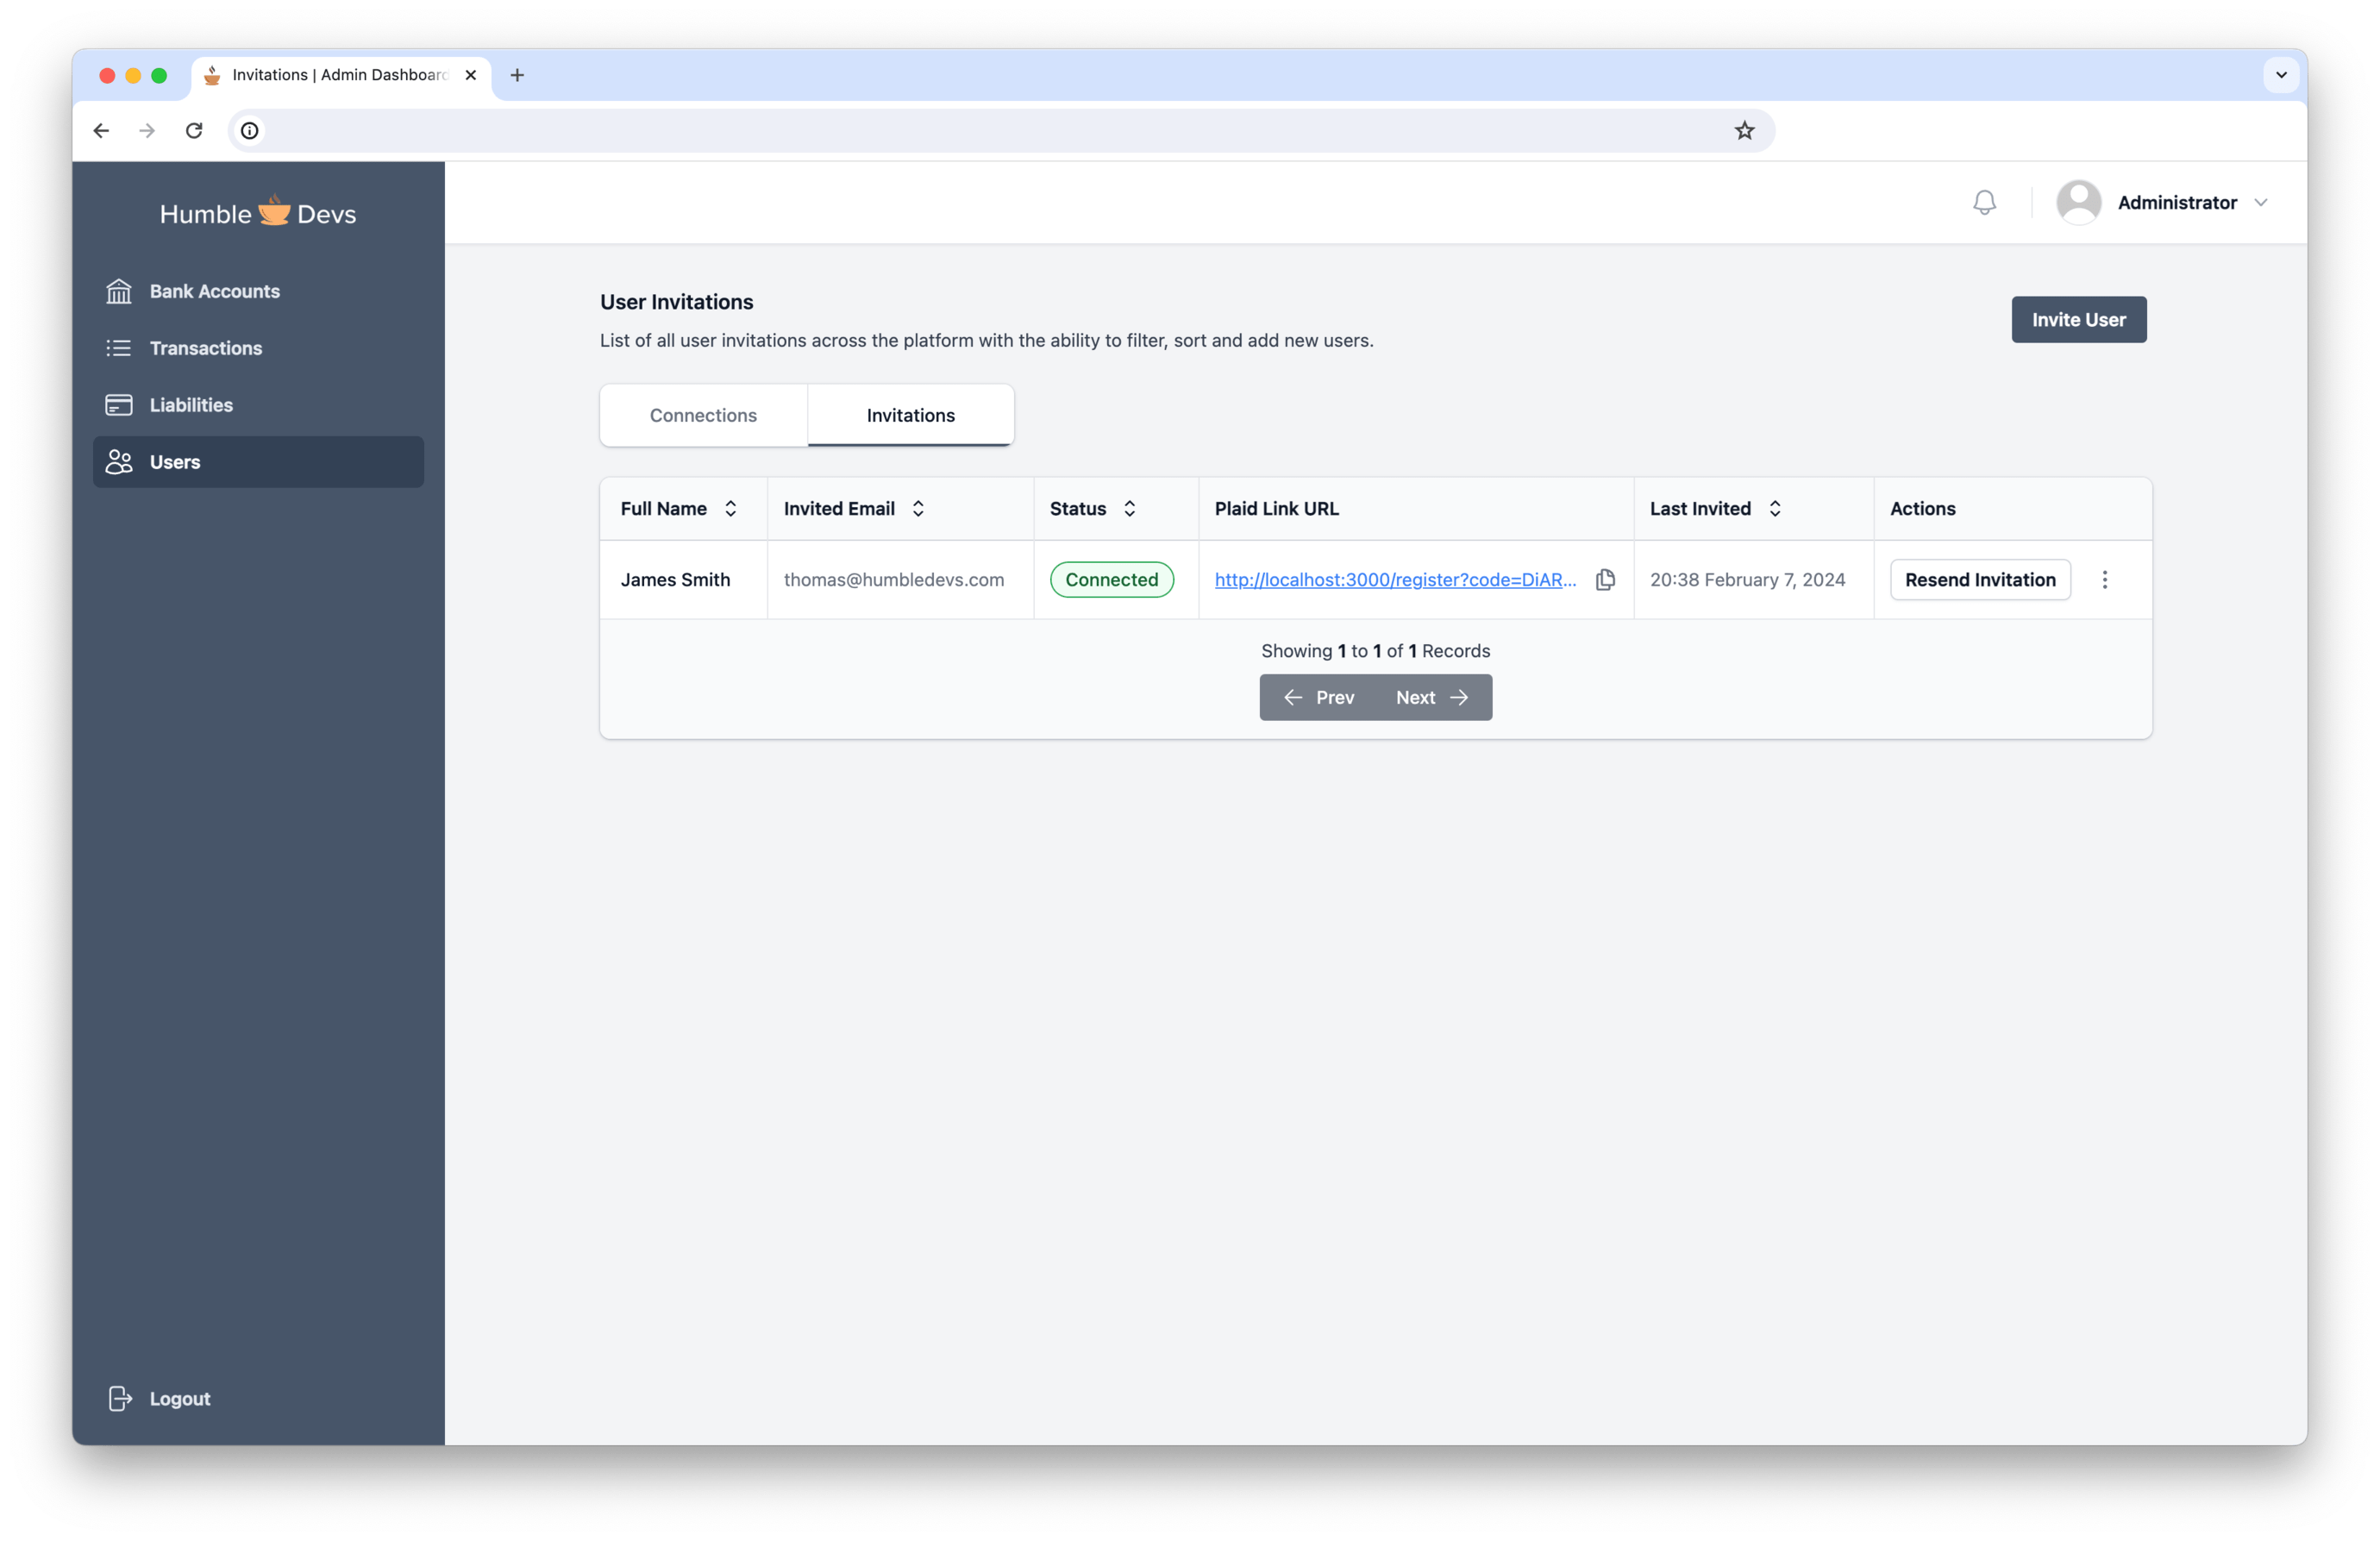Open the three-dot actions menu for James Smith
The image size is (2380, 1541).
(x=2104, y=580)
